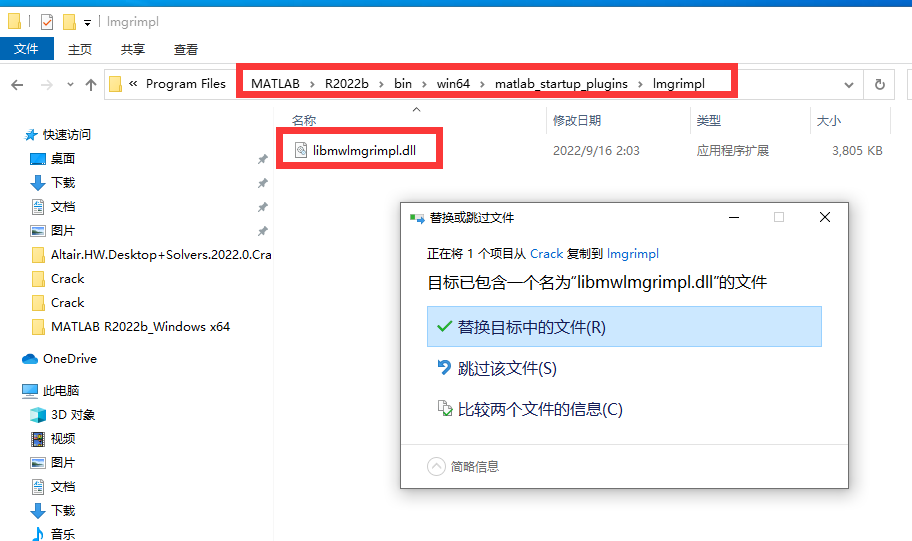This screenshot has width=912, height=541.
Task: Click the Forward navigation arrow
Action: click(x=47, y=85)
